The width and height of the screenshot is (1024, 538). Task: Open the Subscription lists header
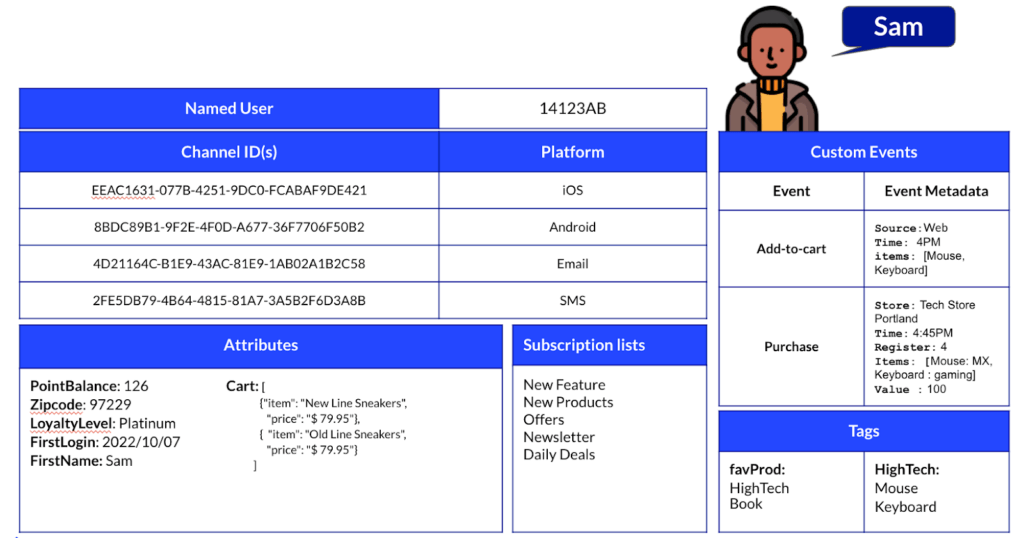pyautogui.click(x=584, y=345)
